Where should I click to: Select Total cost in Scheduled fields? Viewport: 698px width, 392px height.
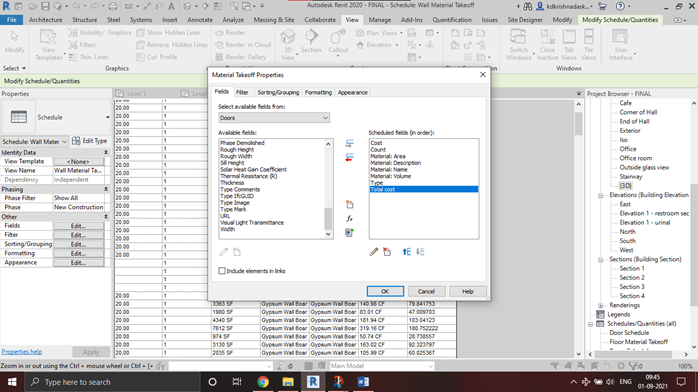[424, 189]
